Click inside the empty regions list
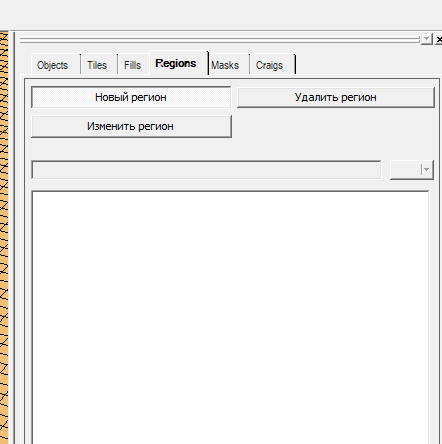This screenshot has height=444, width=442. coord(230,317)
